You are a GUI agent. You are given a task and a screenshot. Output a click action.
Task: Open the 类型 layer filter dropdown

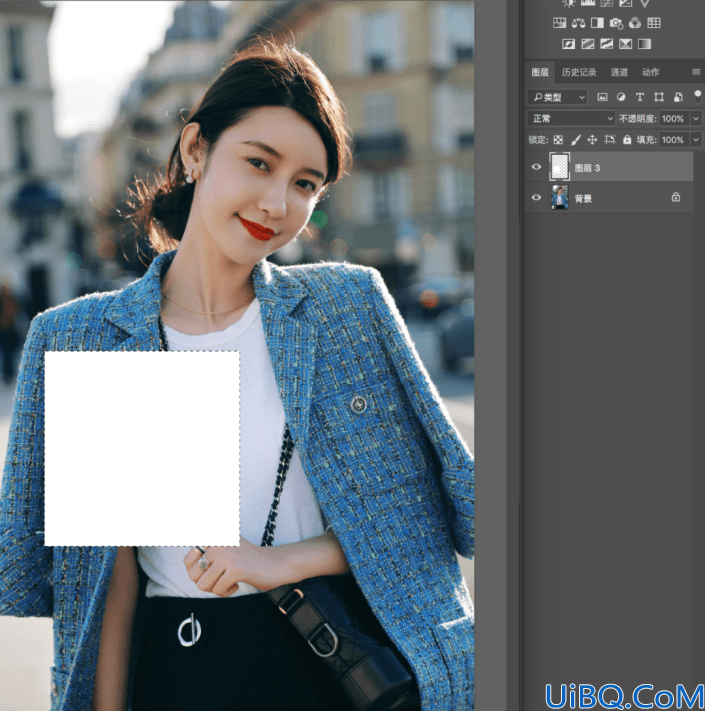click(557, 97)
